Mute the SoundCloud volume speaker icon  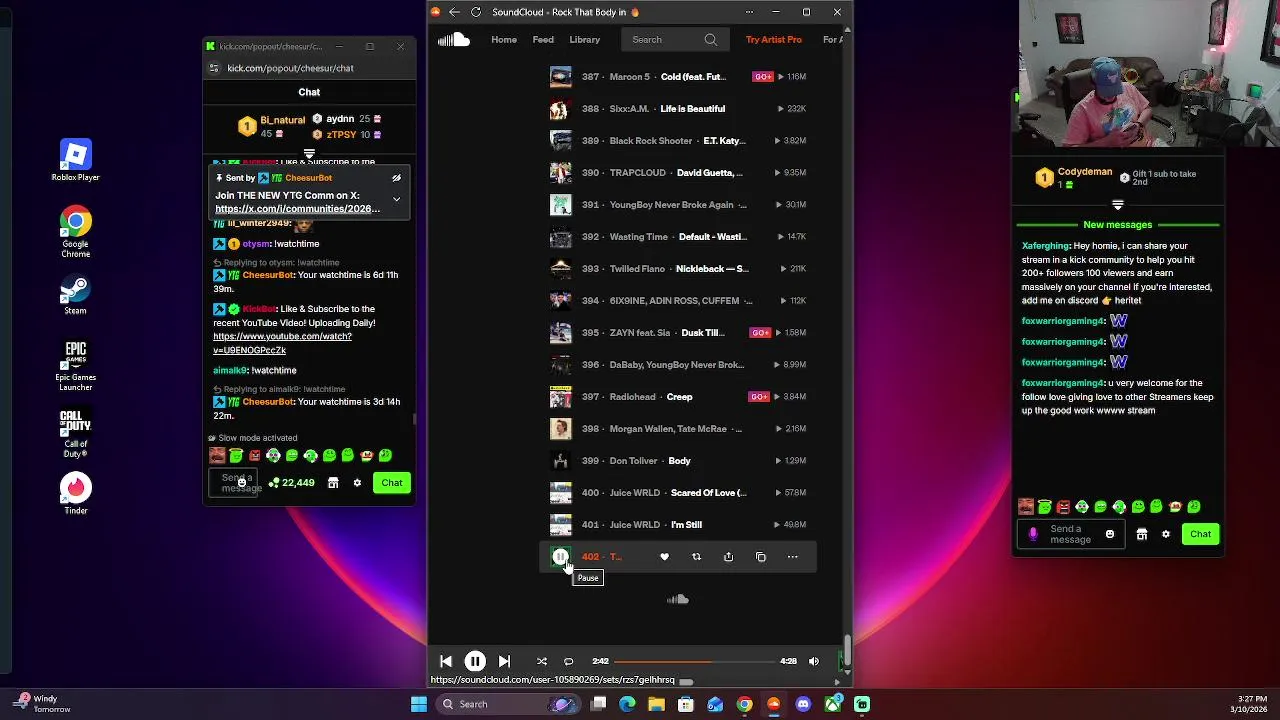(813, 661)
